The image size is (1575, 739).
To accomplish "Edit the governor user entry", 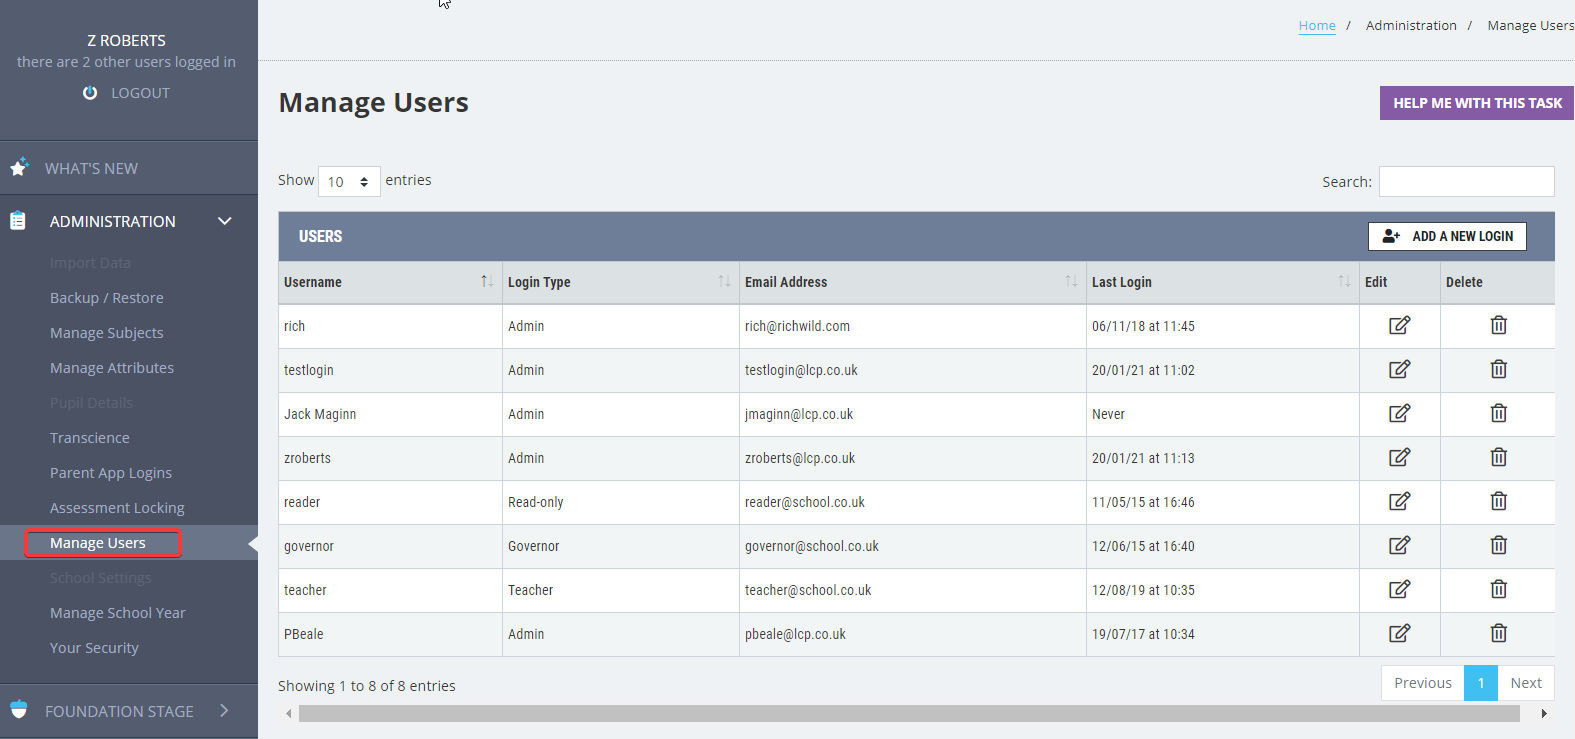I will pyautogui.click(x=1399, y=545).
